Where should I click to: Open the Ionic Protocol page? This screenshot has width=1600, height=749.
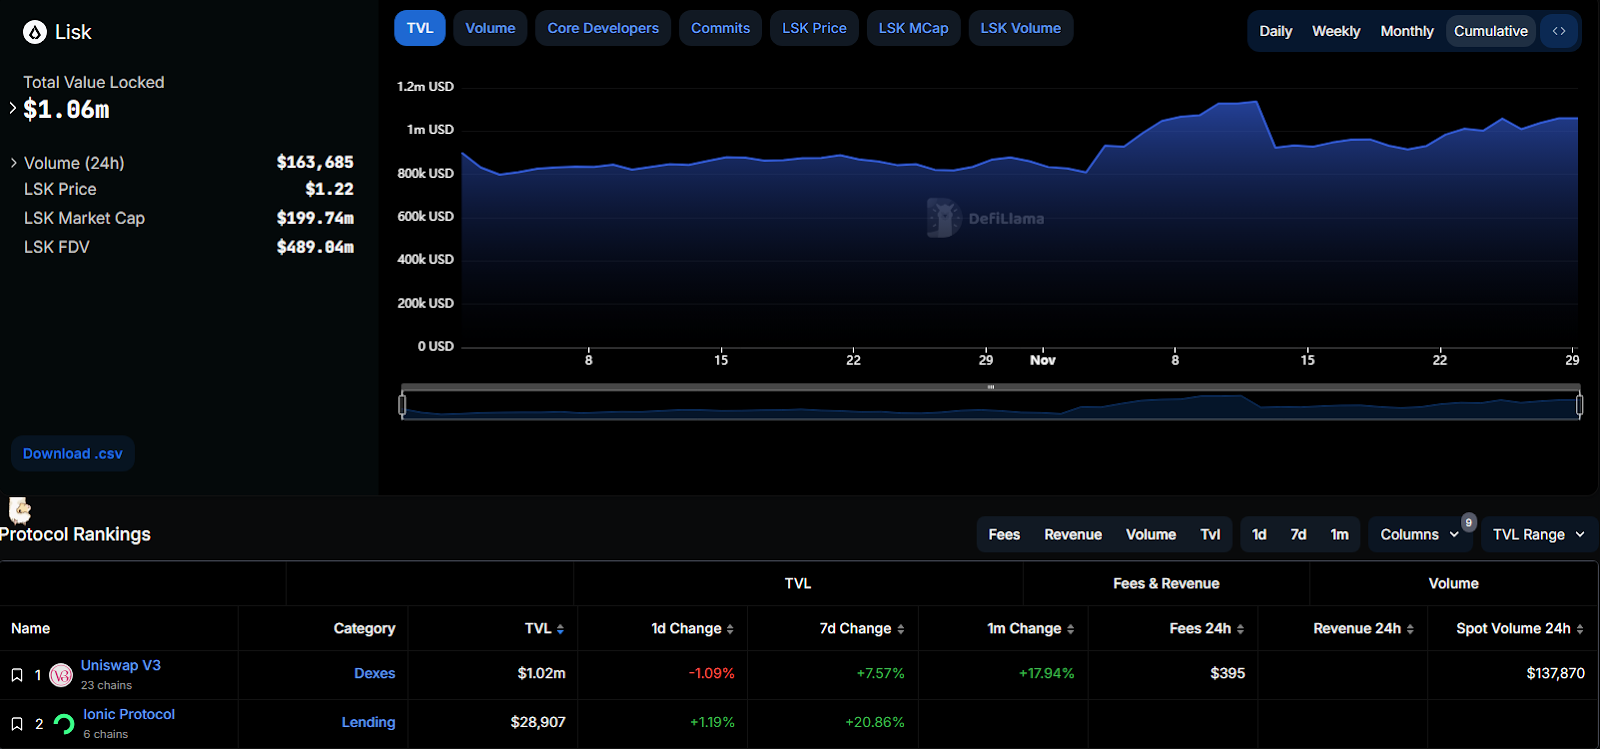pyautogui.click(x=129, y=715)
